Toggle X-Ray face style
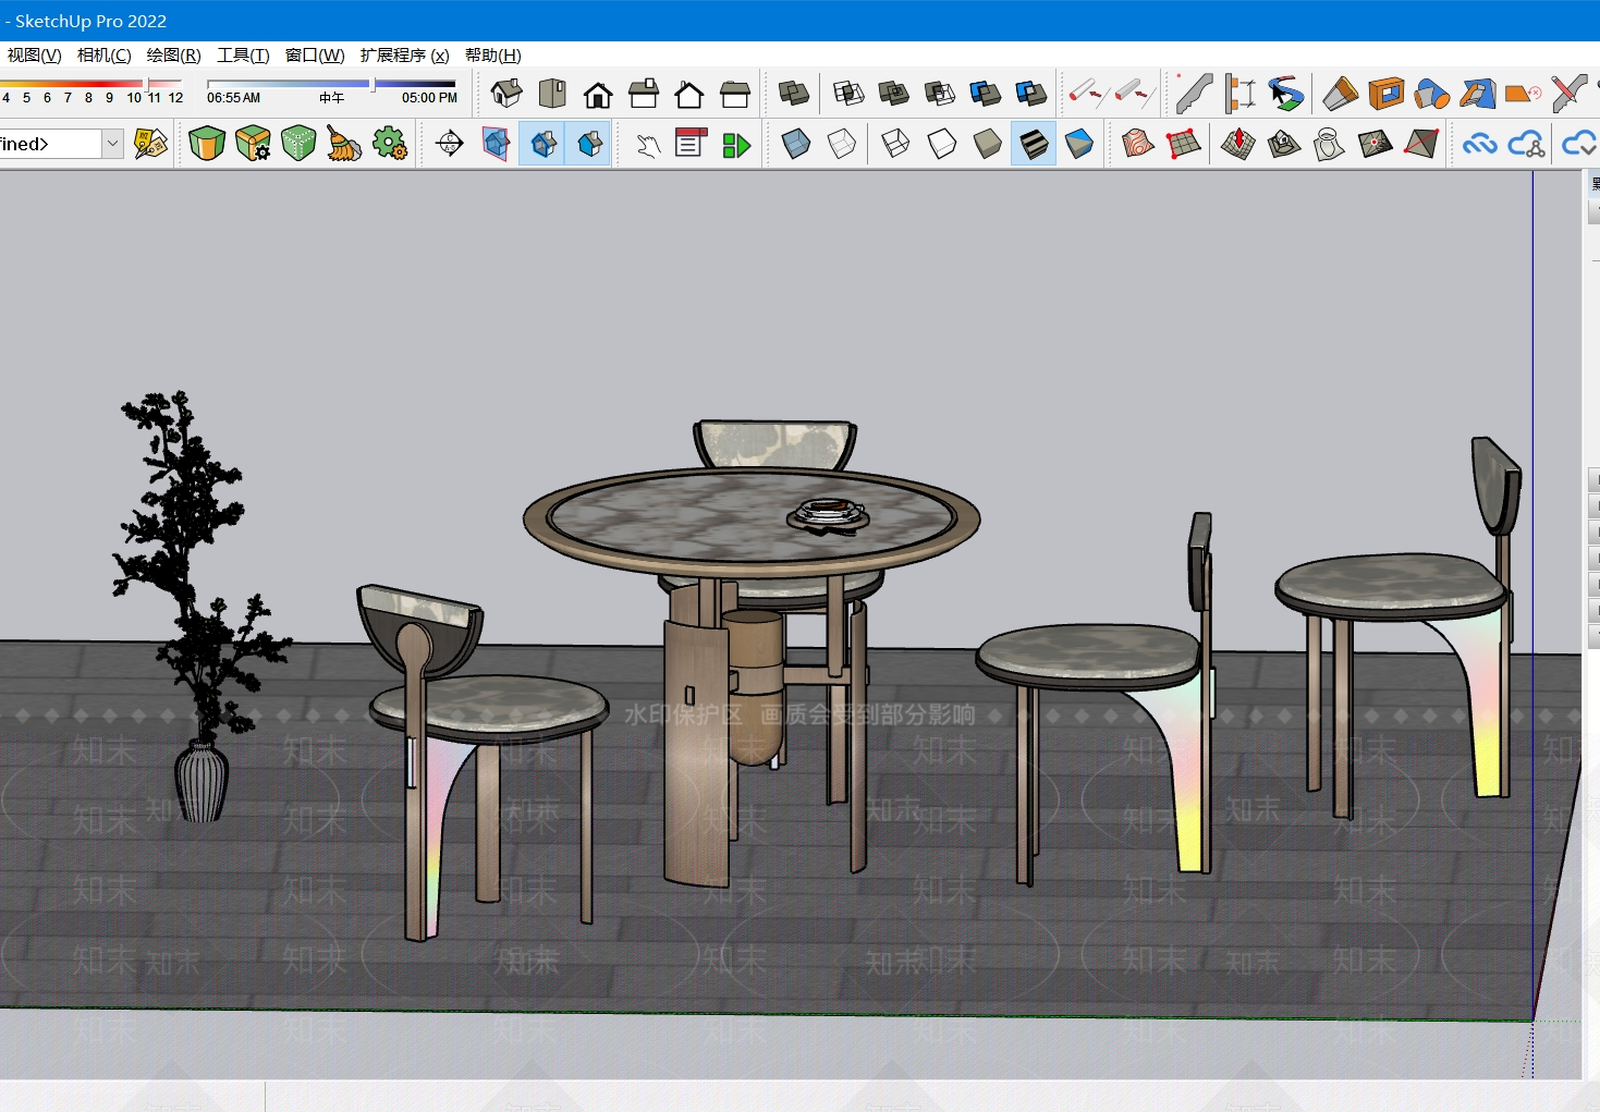Image resolution: width=1600 pixels, height=1112 pixels. (x=796, y=144)
